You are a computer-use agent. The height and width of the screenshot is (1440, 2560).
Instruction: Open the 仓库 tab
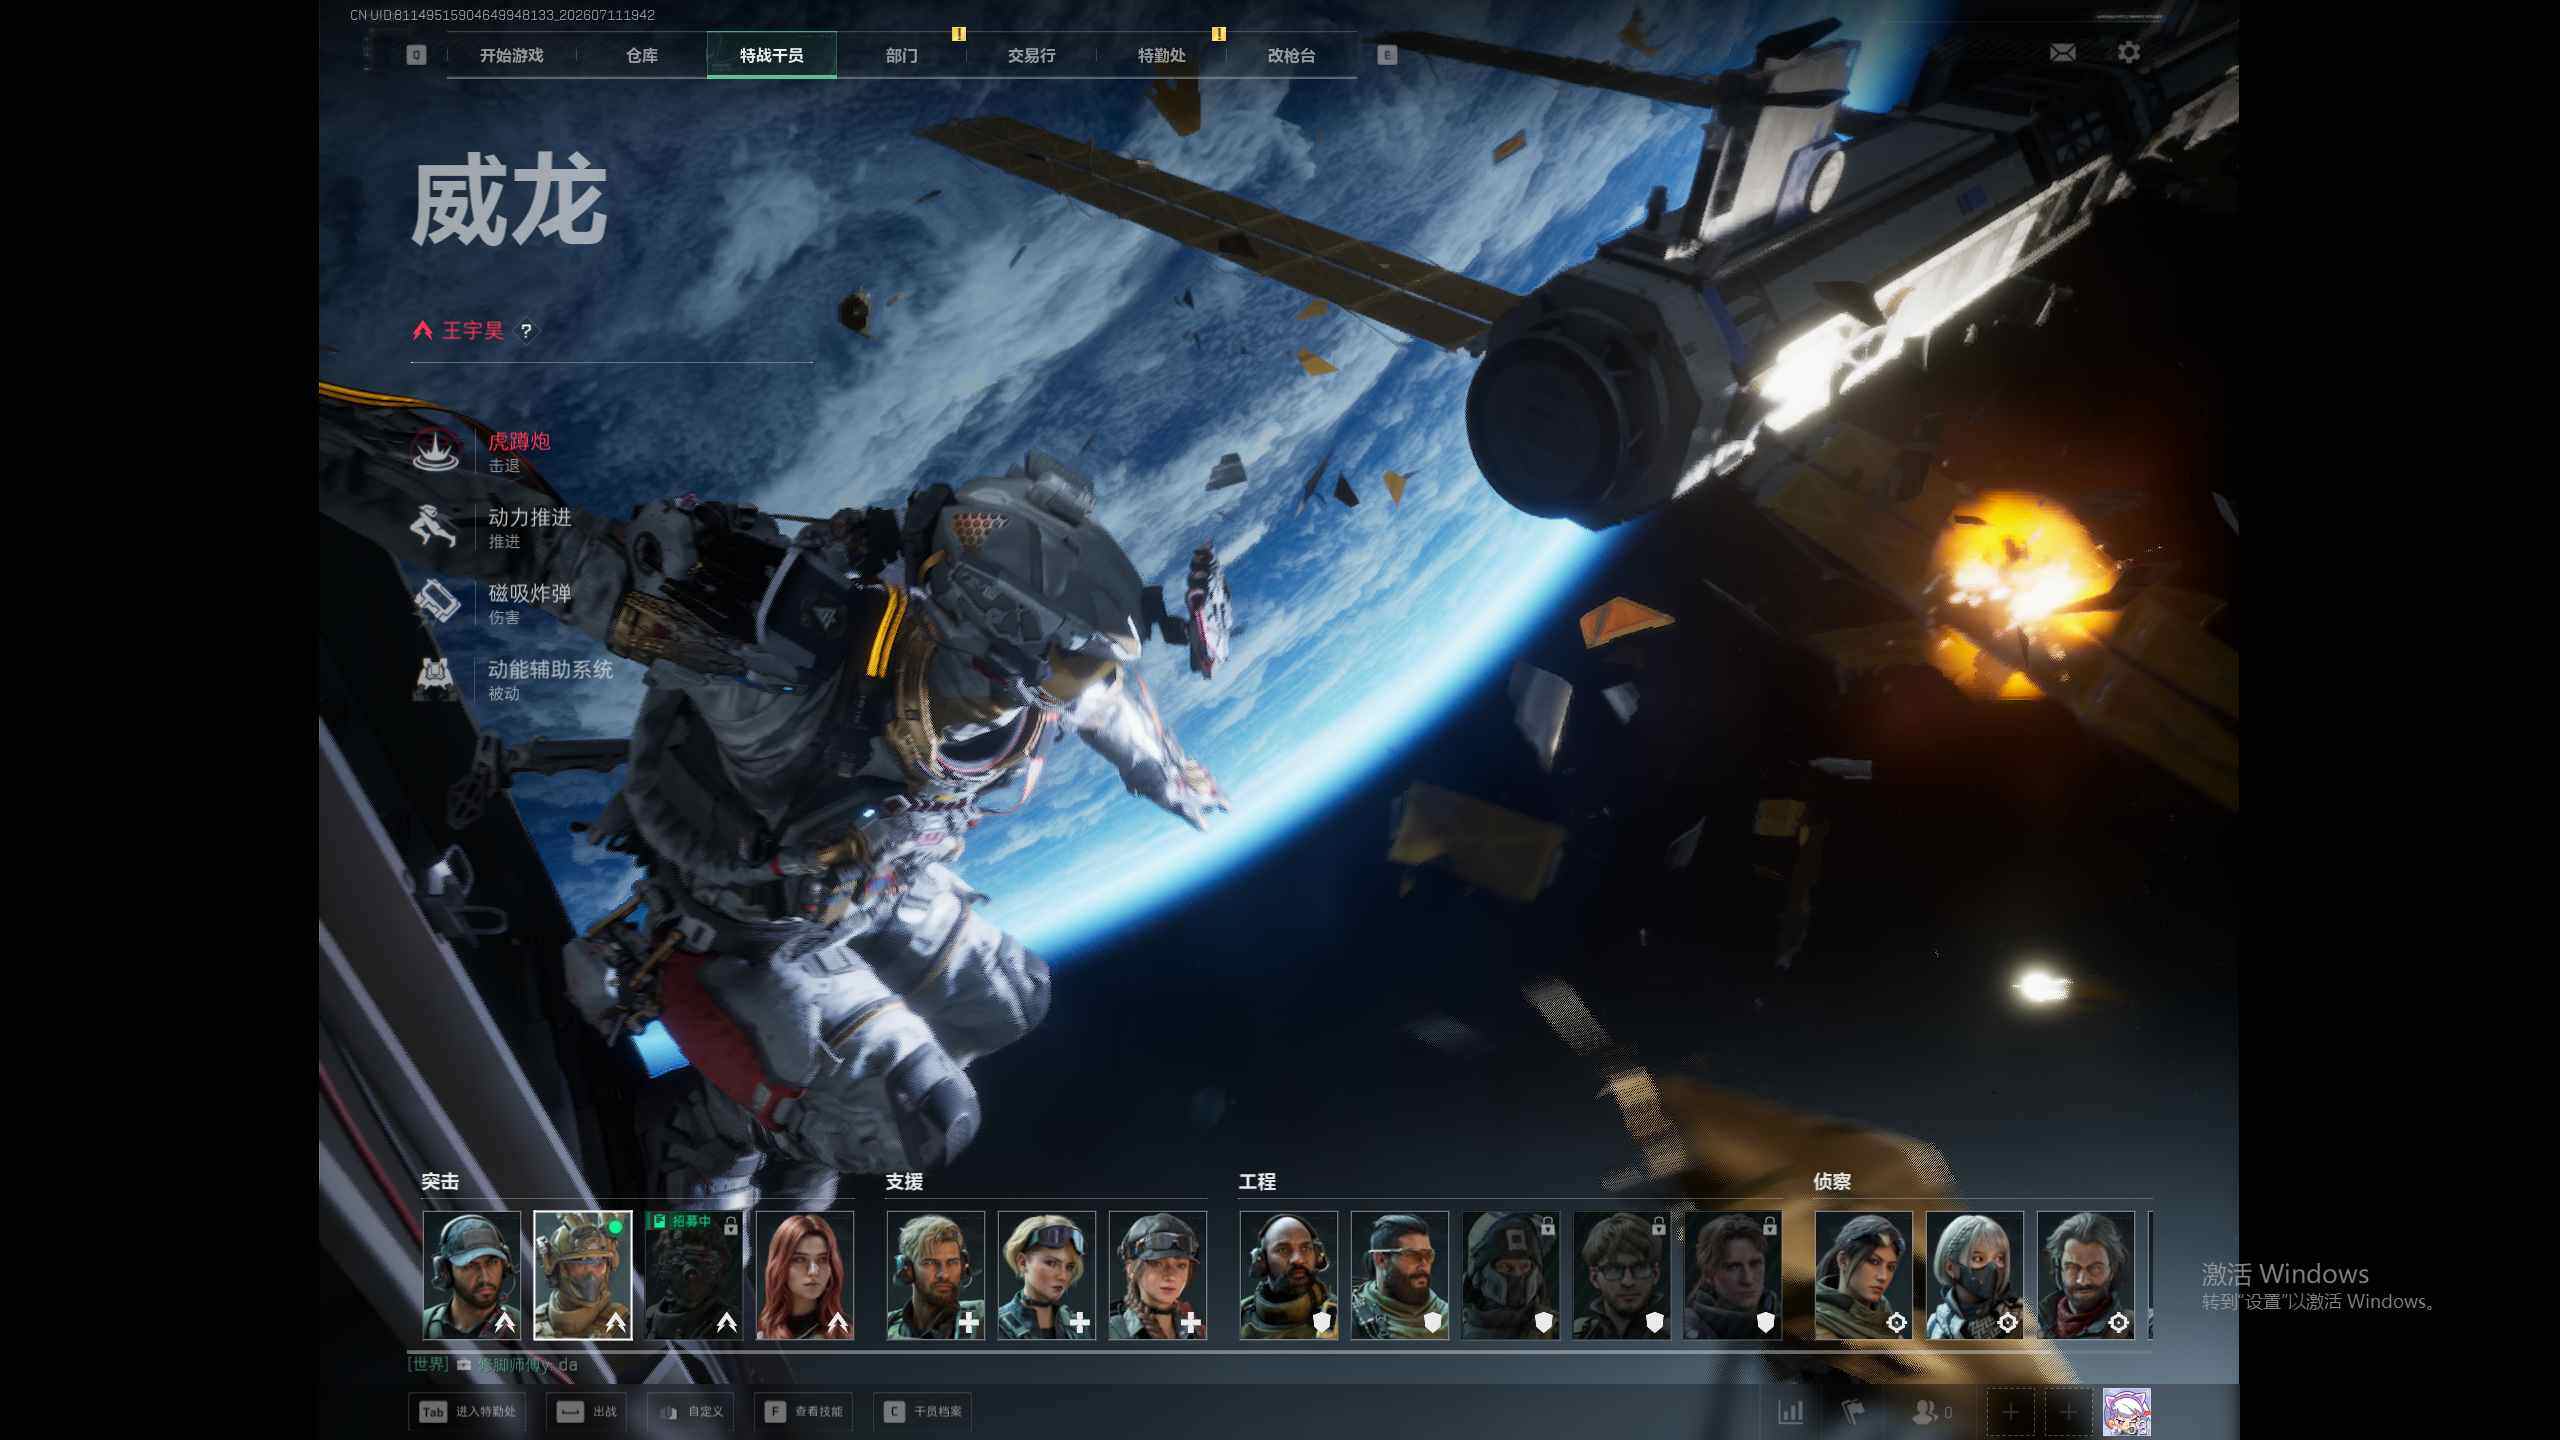(x=642, y=55)
